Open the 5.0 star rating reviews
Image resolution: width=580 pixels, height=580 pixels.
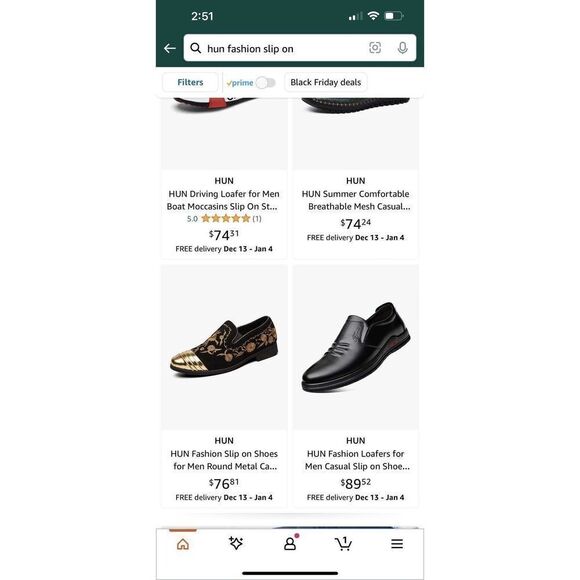[x=224, y=219]
